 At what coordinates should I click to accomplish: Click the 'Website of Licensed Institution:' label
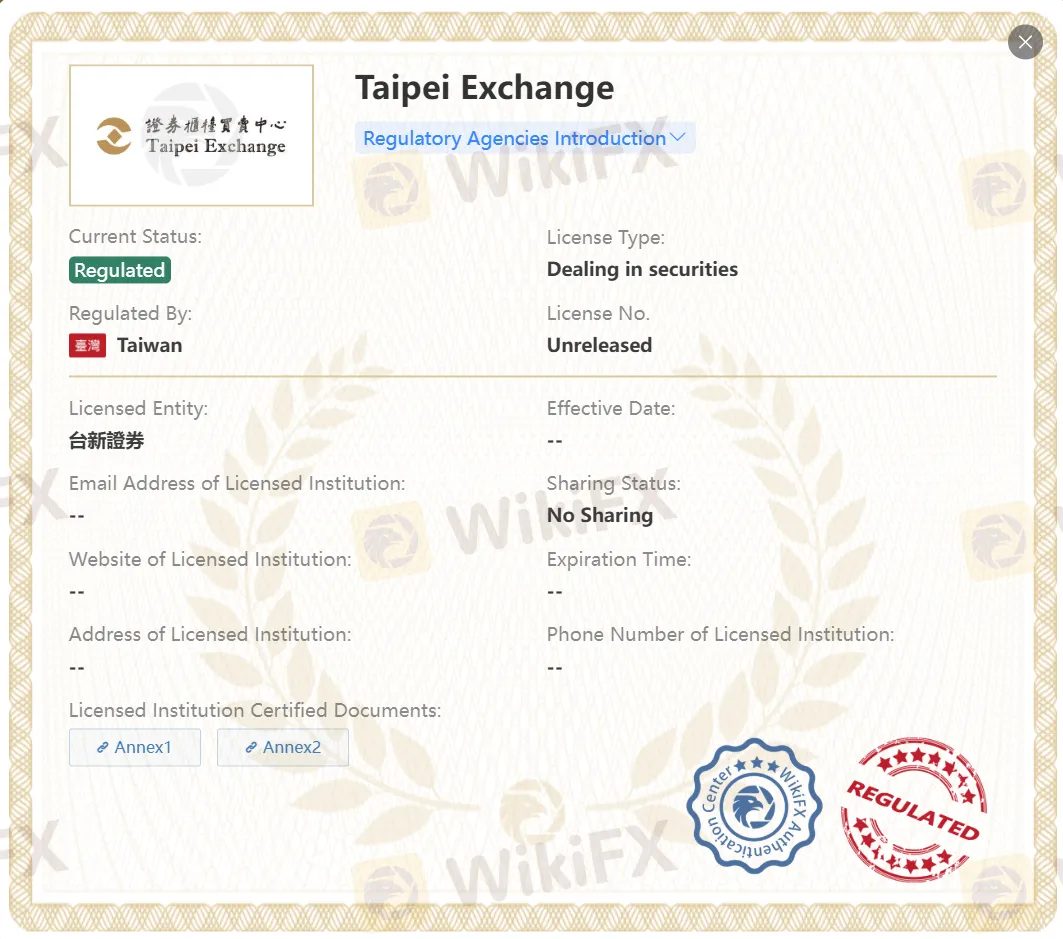pos(210,559)
